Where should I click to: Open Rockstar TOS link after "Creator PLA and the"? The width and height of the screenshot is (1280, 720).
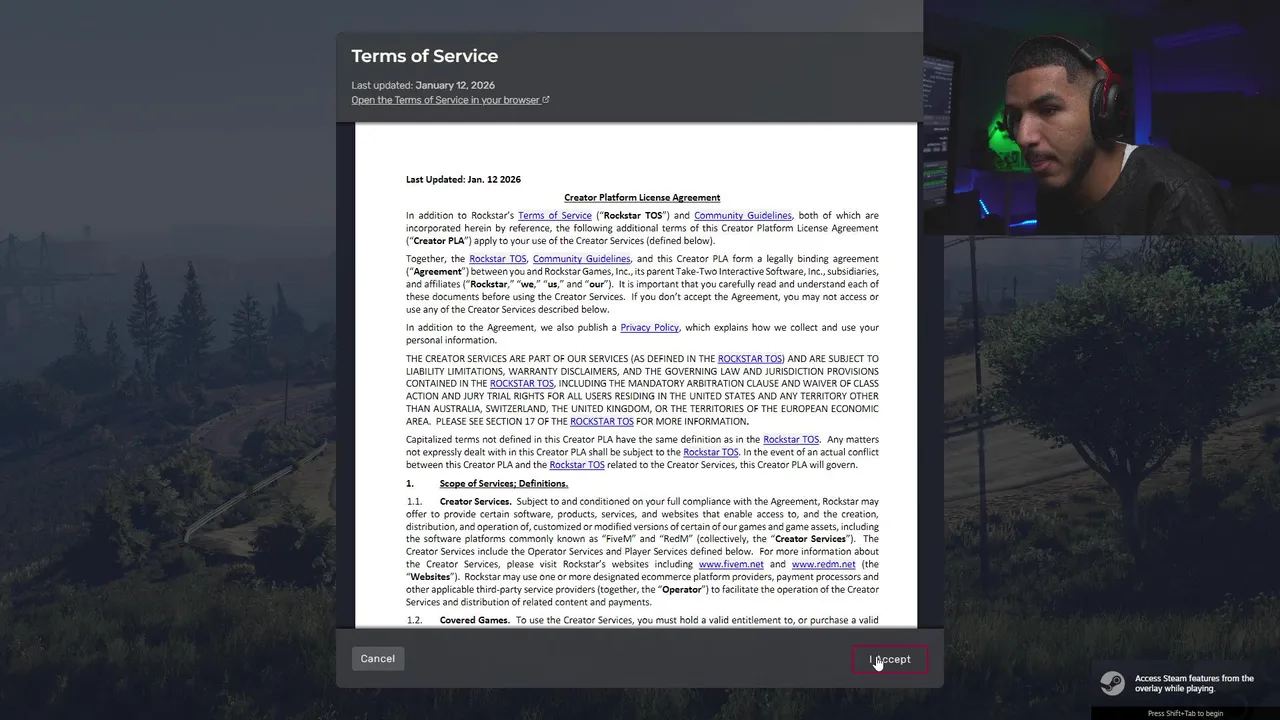pyautogui.click(x=577, y=465)
